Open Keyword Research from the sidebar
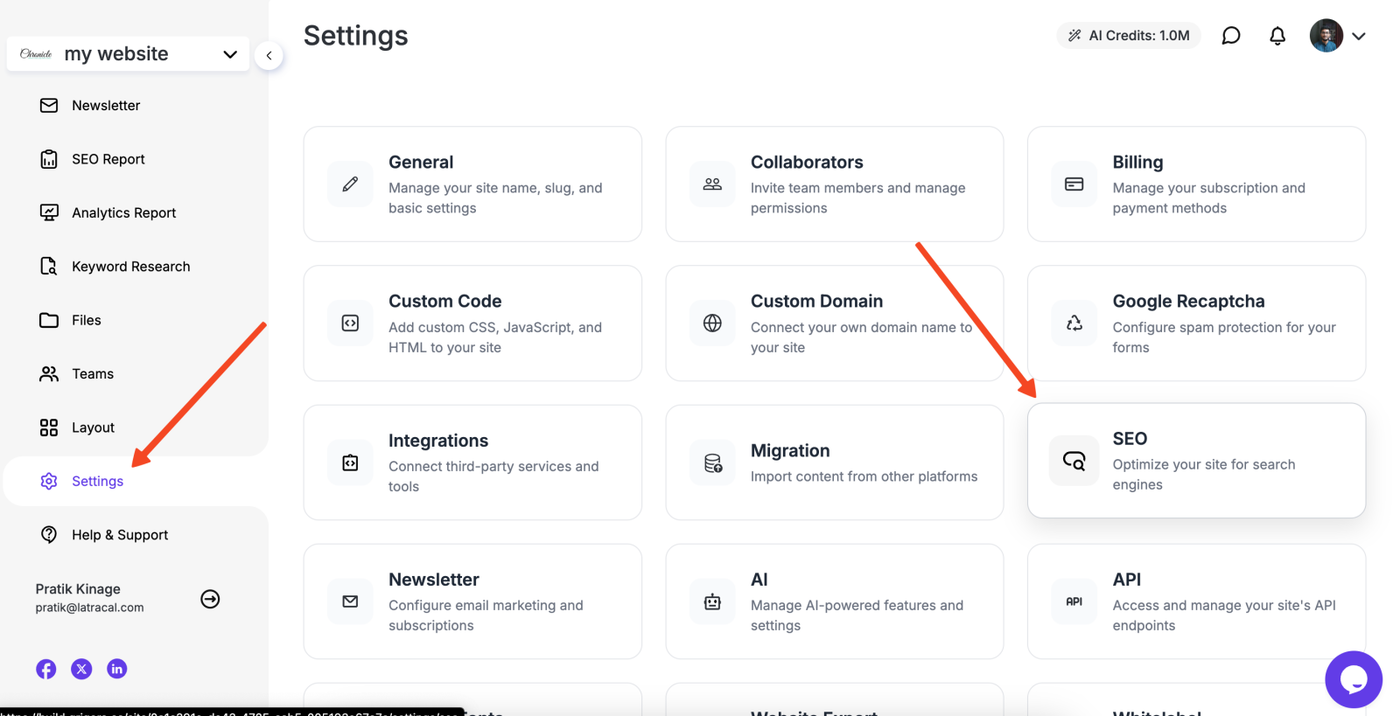This screenshot has width=1400, height=716. pyautogui.click(x=130, y=266)
